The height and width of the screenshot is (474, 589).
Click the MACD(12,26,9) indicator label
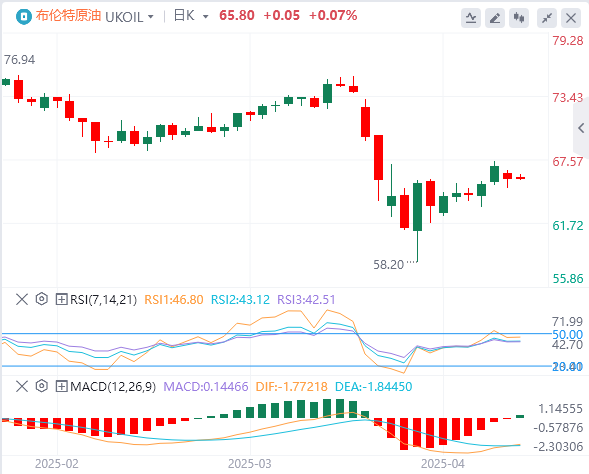(113, 386)
